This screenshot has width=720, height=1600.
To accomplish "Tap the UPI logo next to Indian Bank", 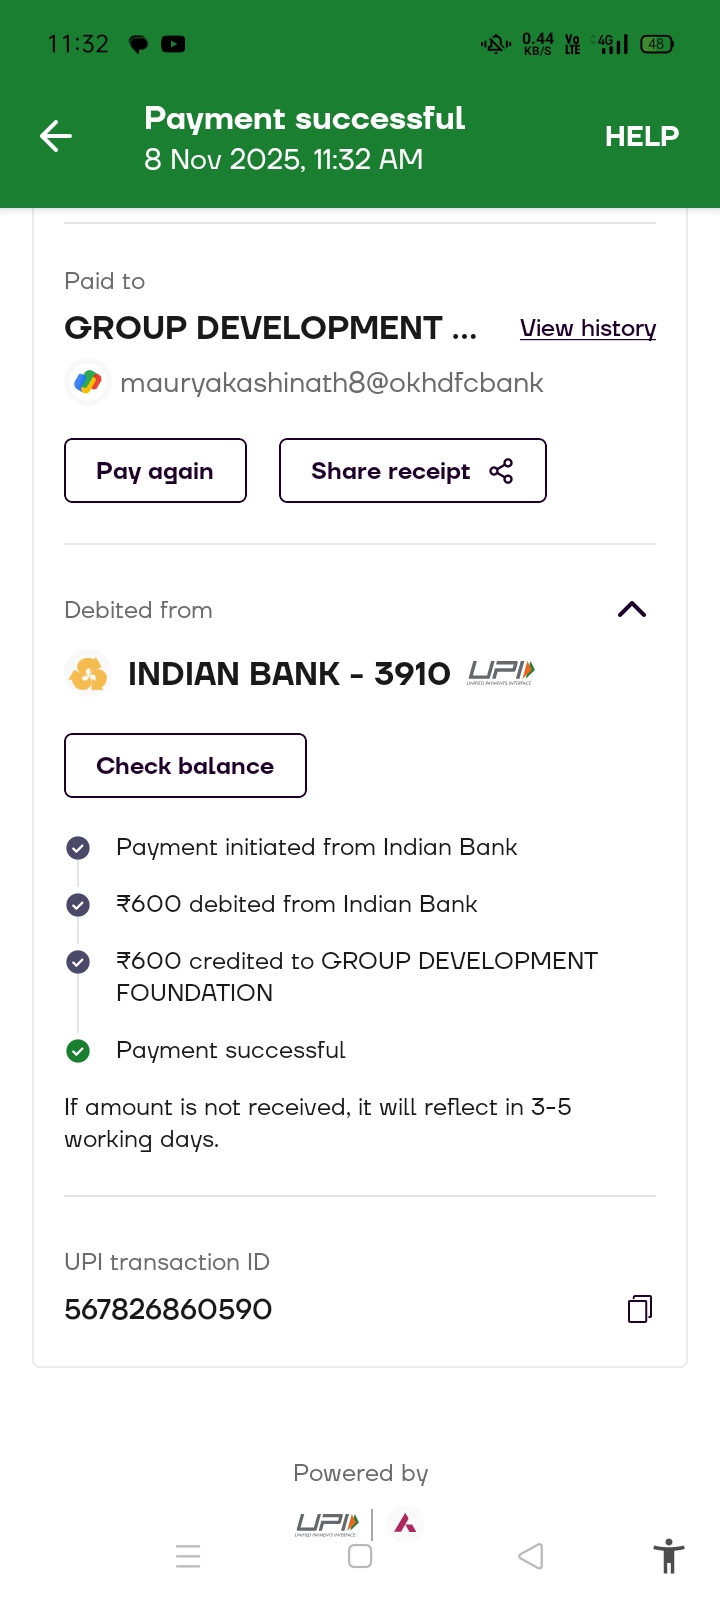I will tap(501, 673).
